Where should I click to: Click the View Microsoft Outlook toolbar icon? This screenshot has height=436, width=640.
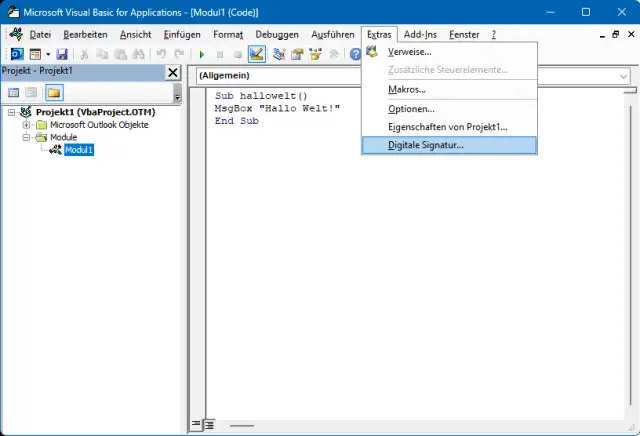(15, 53)
